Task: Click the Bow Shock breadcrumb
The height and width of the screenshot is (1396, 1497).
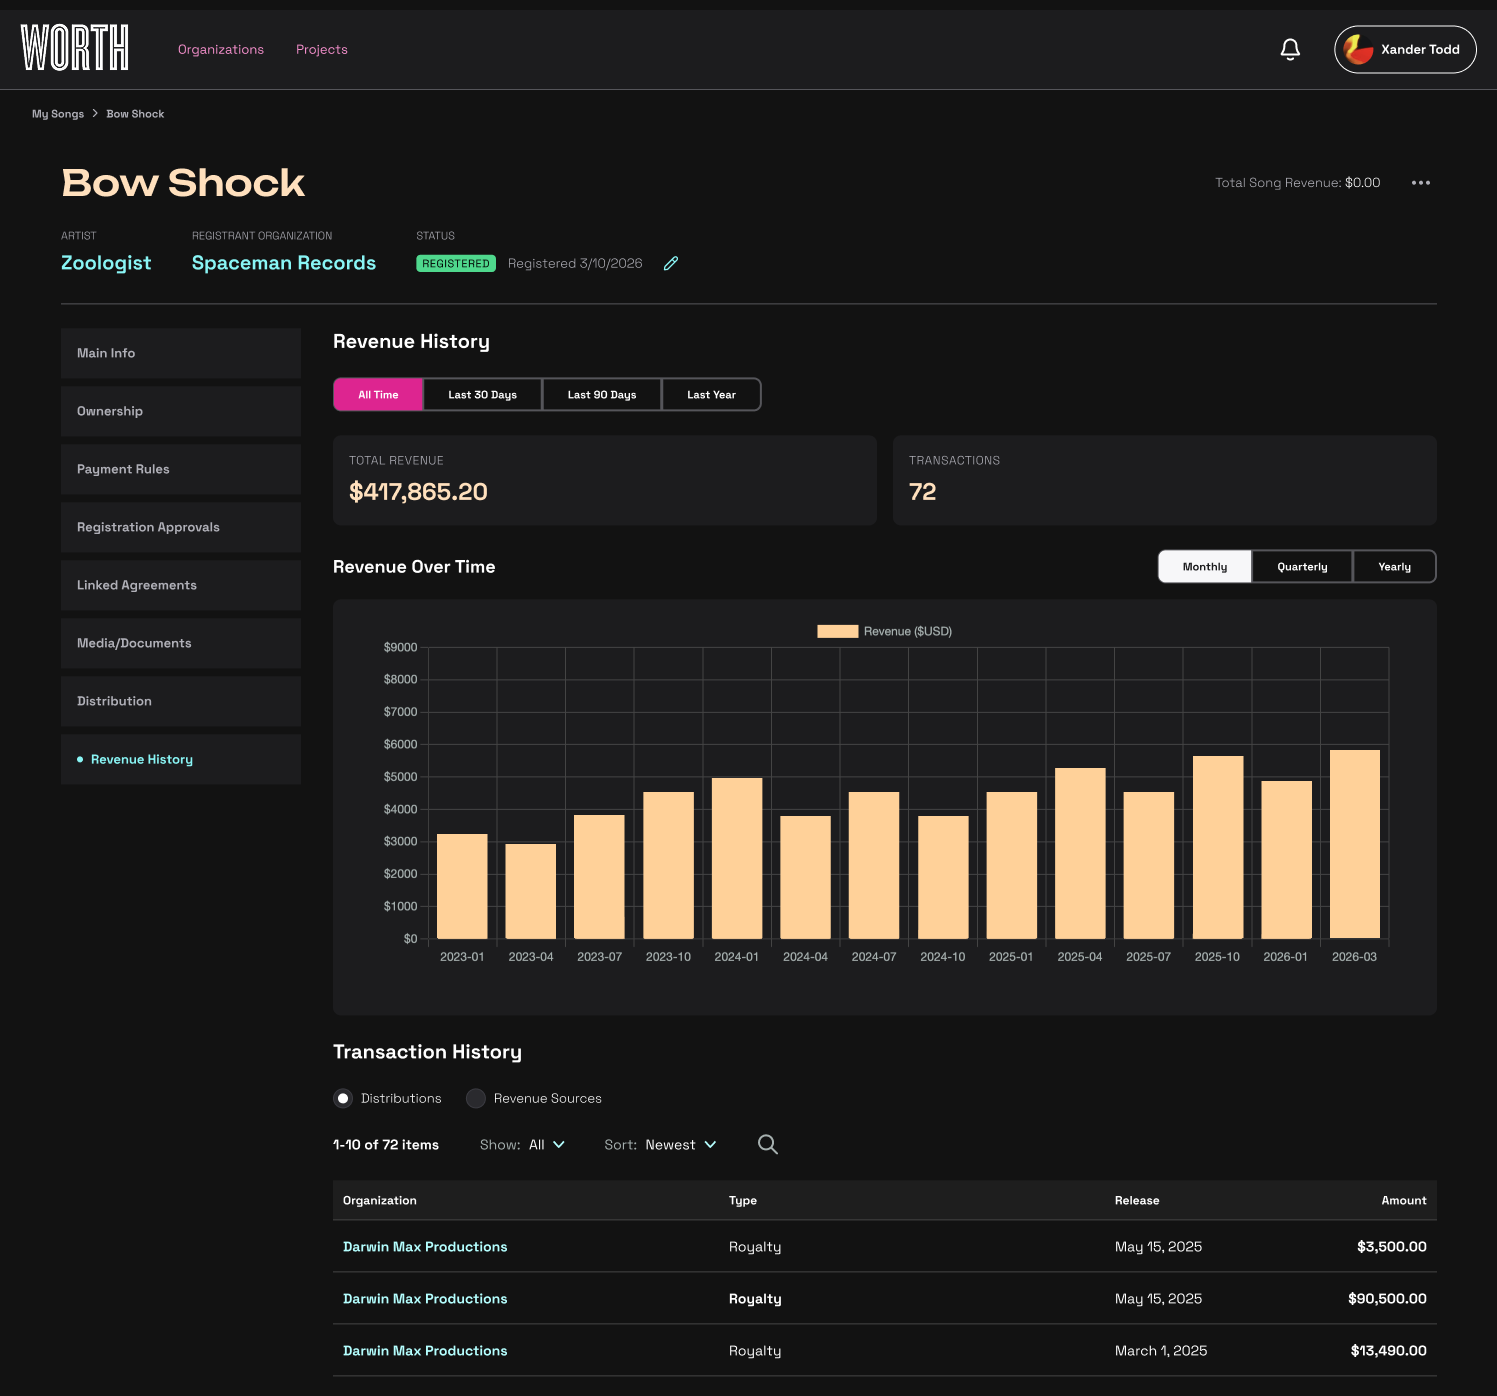Action: (135, 114)
